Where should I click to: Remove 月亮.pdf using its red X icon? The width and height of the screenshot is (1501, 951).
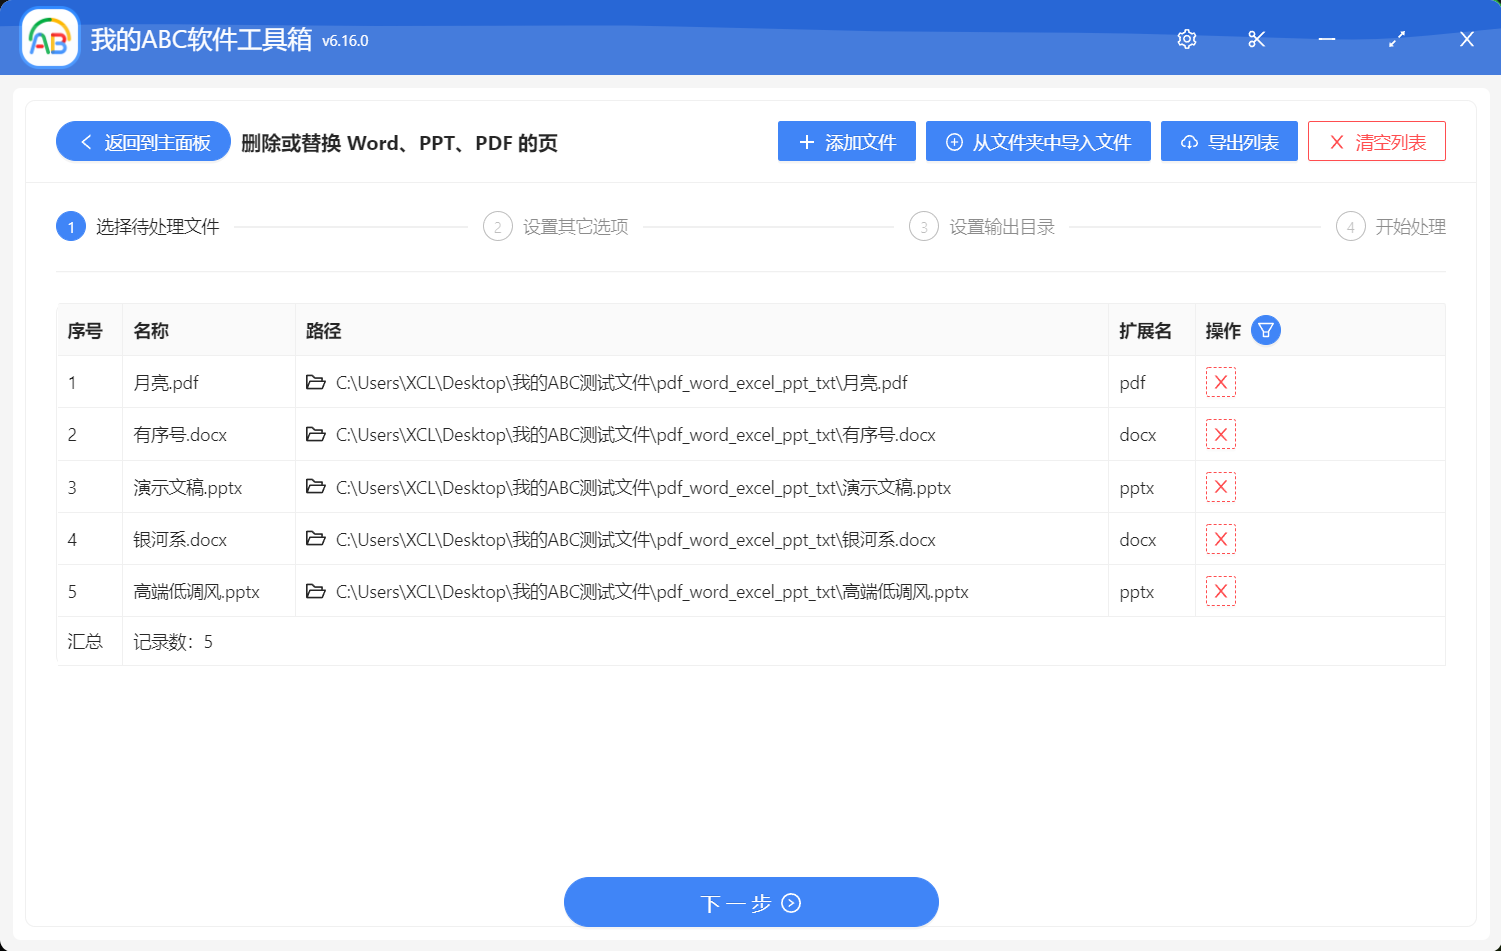[x=1220, y=382]
